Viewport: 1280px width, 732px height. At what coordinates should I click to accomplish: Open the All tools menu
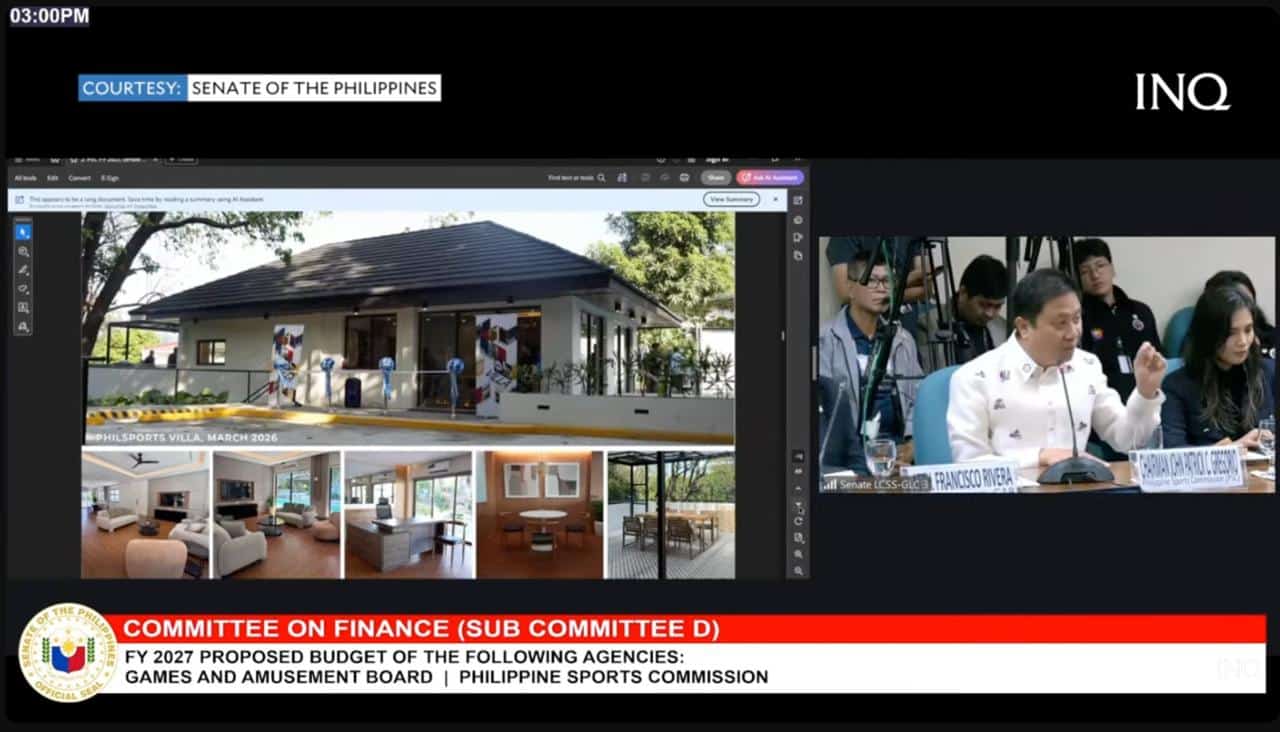click(x=25, y=178)
